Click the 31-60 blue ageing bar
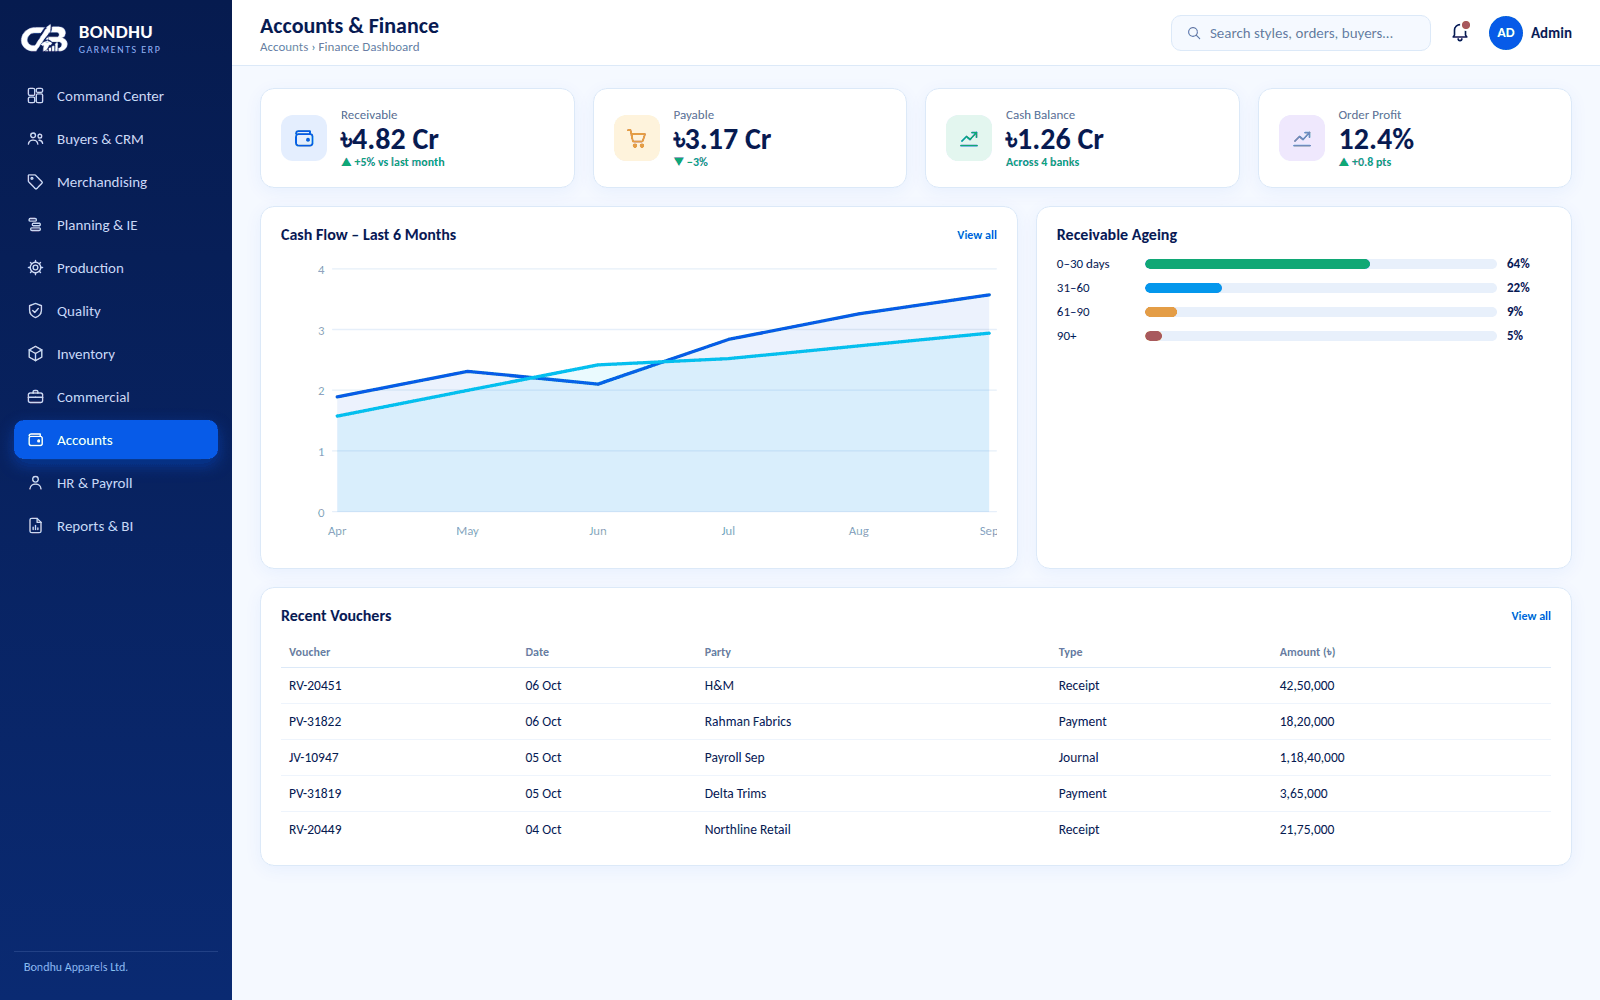This screenshot has width=1600, height=1000. coord(1183,288)
